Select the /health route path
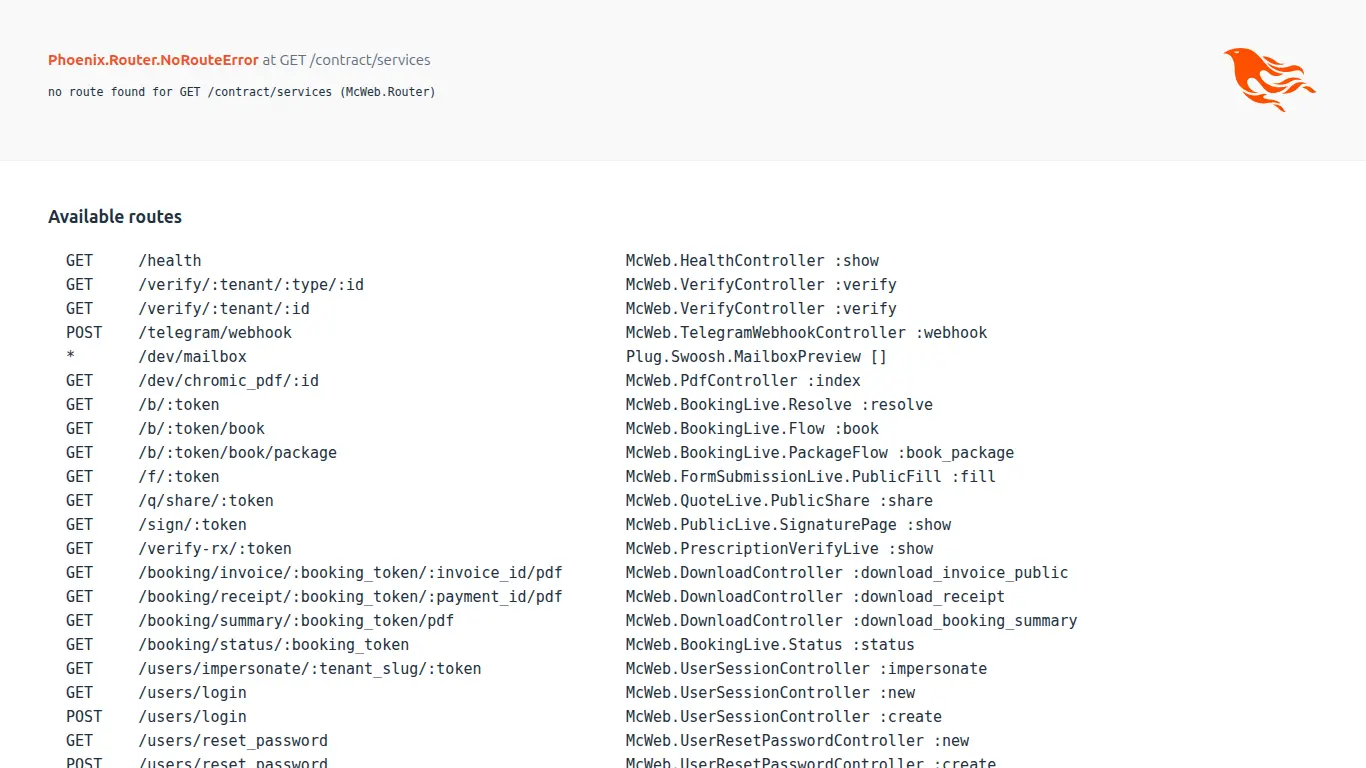1366x768 pixels. point(170,261)
